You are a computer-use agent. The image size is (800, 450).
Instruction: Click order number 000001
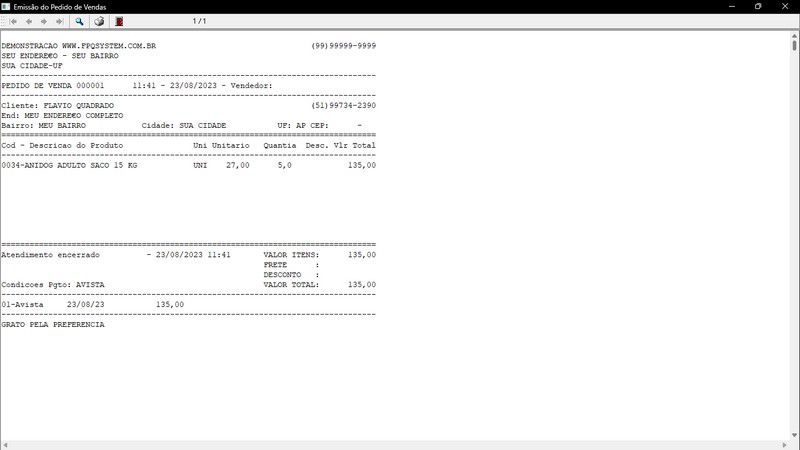coord(90,86)
